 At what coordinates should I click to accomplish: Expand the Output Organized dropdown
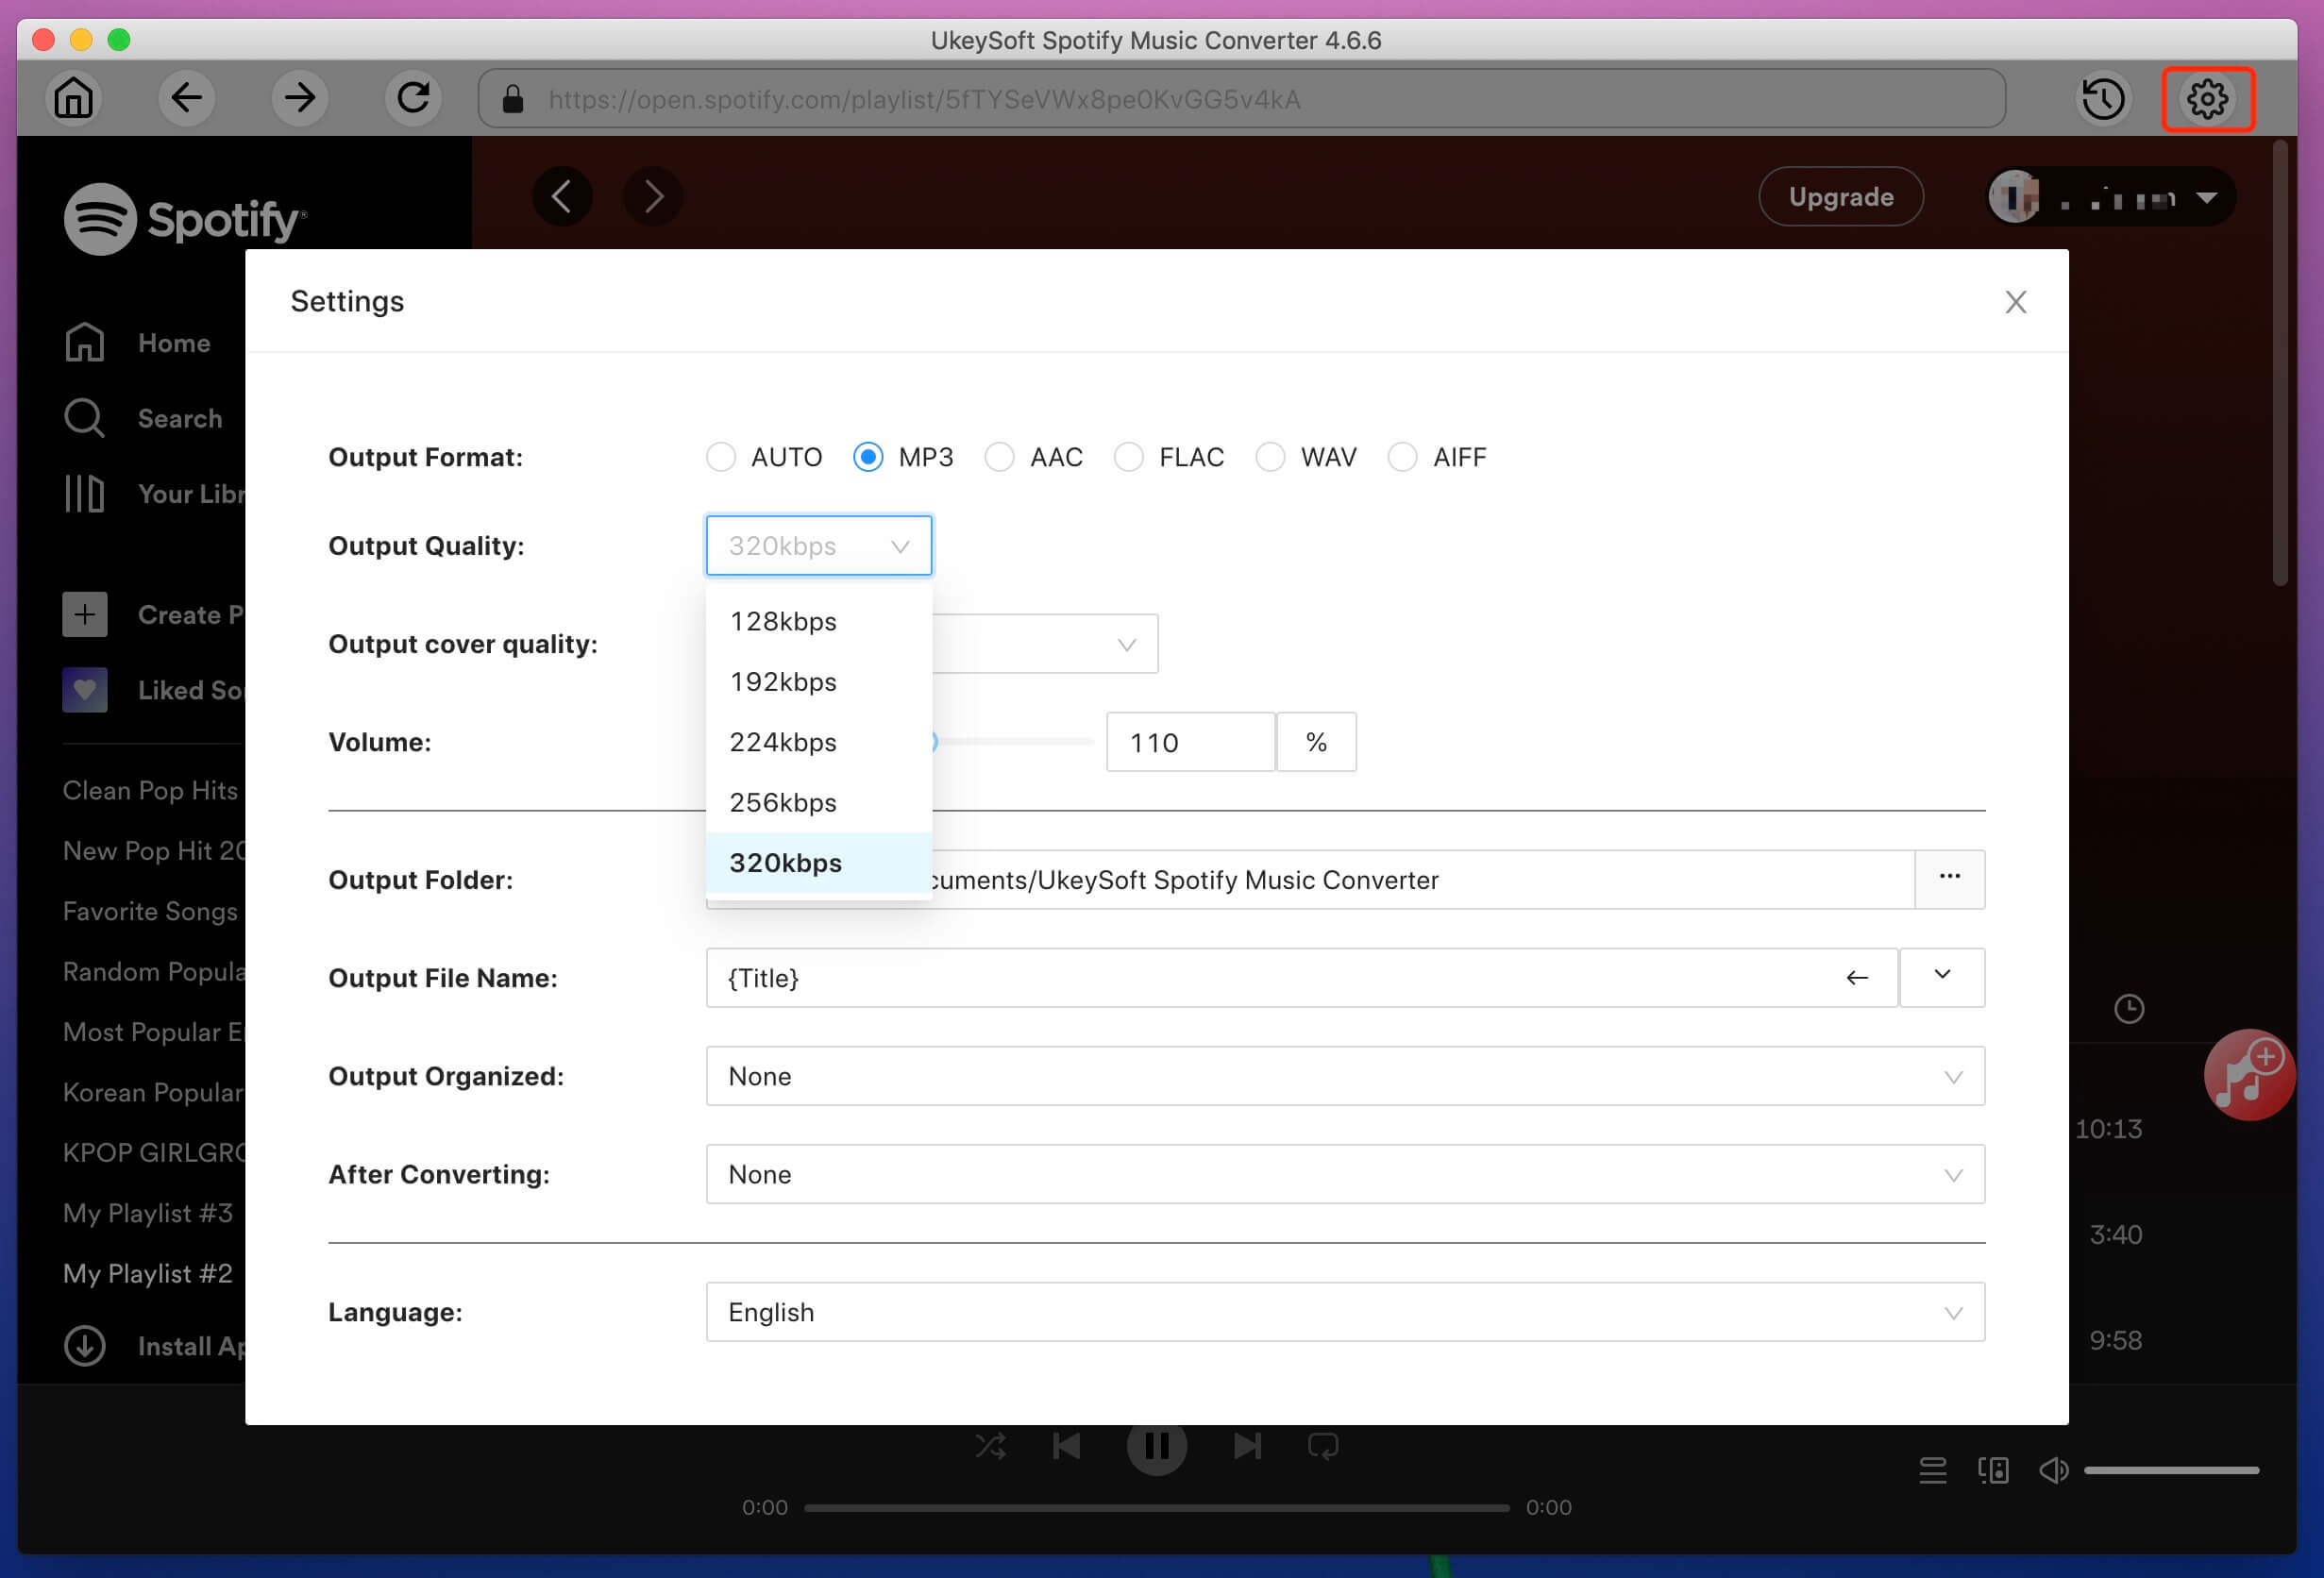[1951, 1076]
